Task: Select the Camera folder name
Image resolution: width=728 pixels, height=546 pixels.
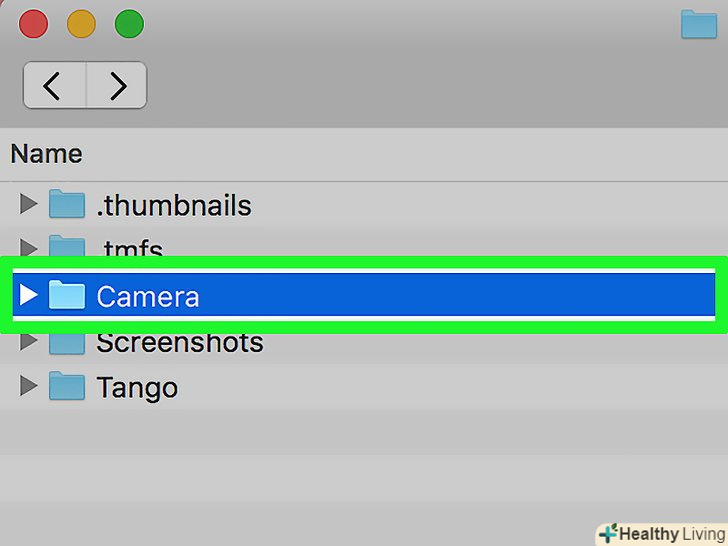Action: point(148,296)
